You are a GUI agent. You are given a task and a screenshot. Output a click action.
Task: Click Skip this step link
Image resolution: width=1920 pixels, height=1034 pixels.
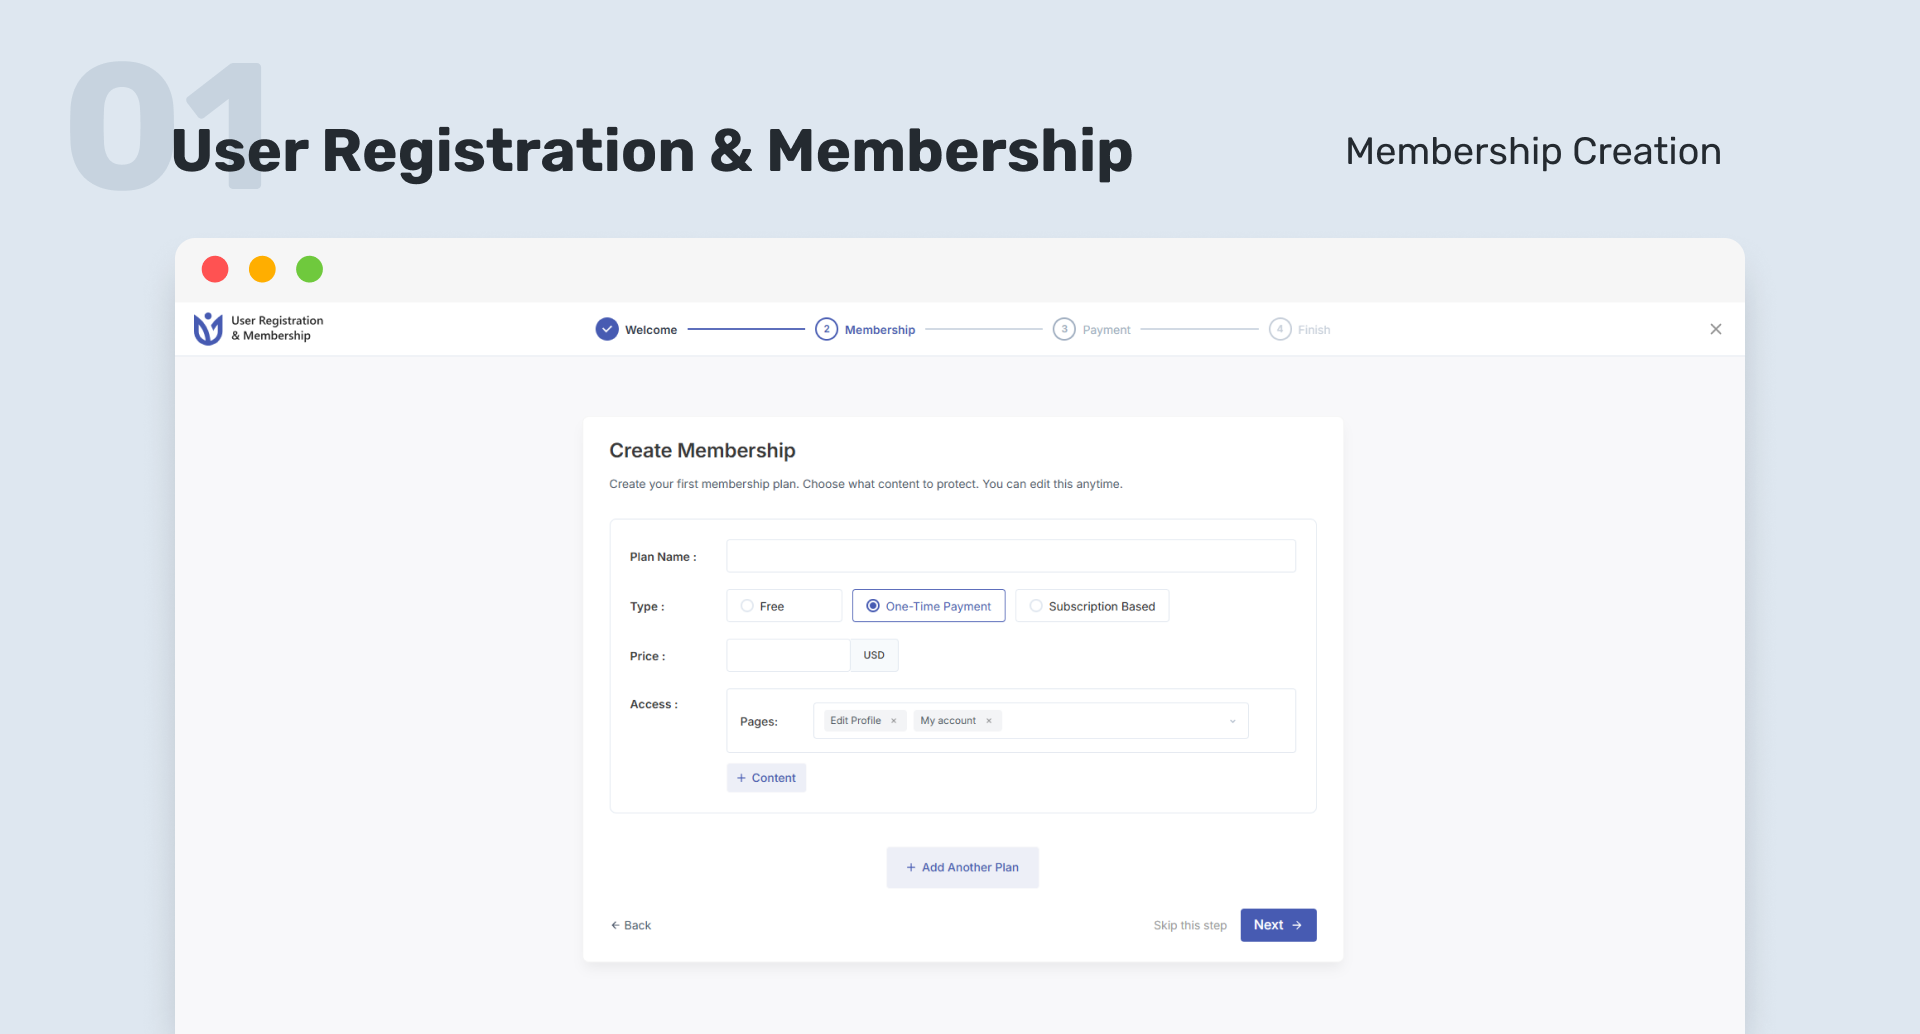pyautogui.click(x=1190, y=926)
